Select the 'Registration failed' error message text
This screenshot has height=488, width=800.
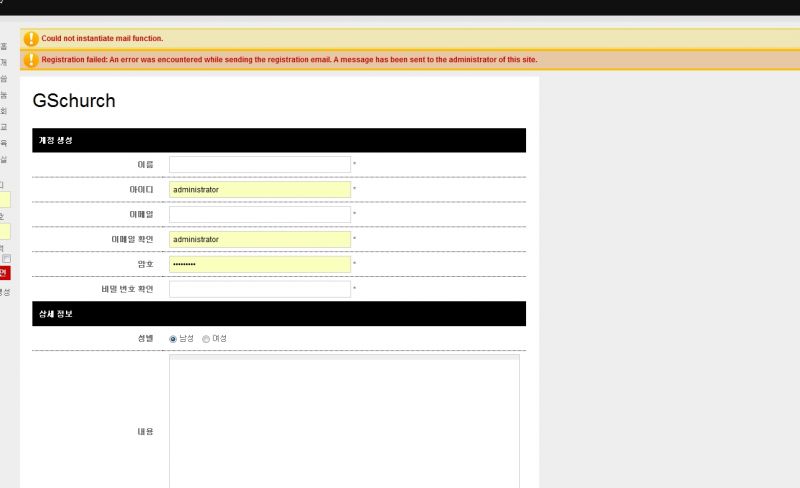(x=289, y=60)
